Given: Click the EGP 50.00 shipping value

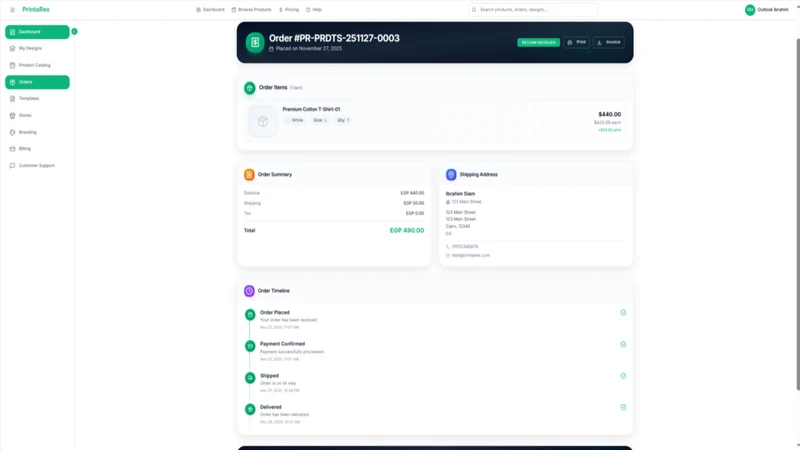Looking at the screenshot, I should [414, 203].
